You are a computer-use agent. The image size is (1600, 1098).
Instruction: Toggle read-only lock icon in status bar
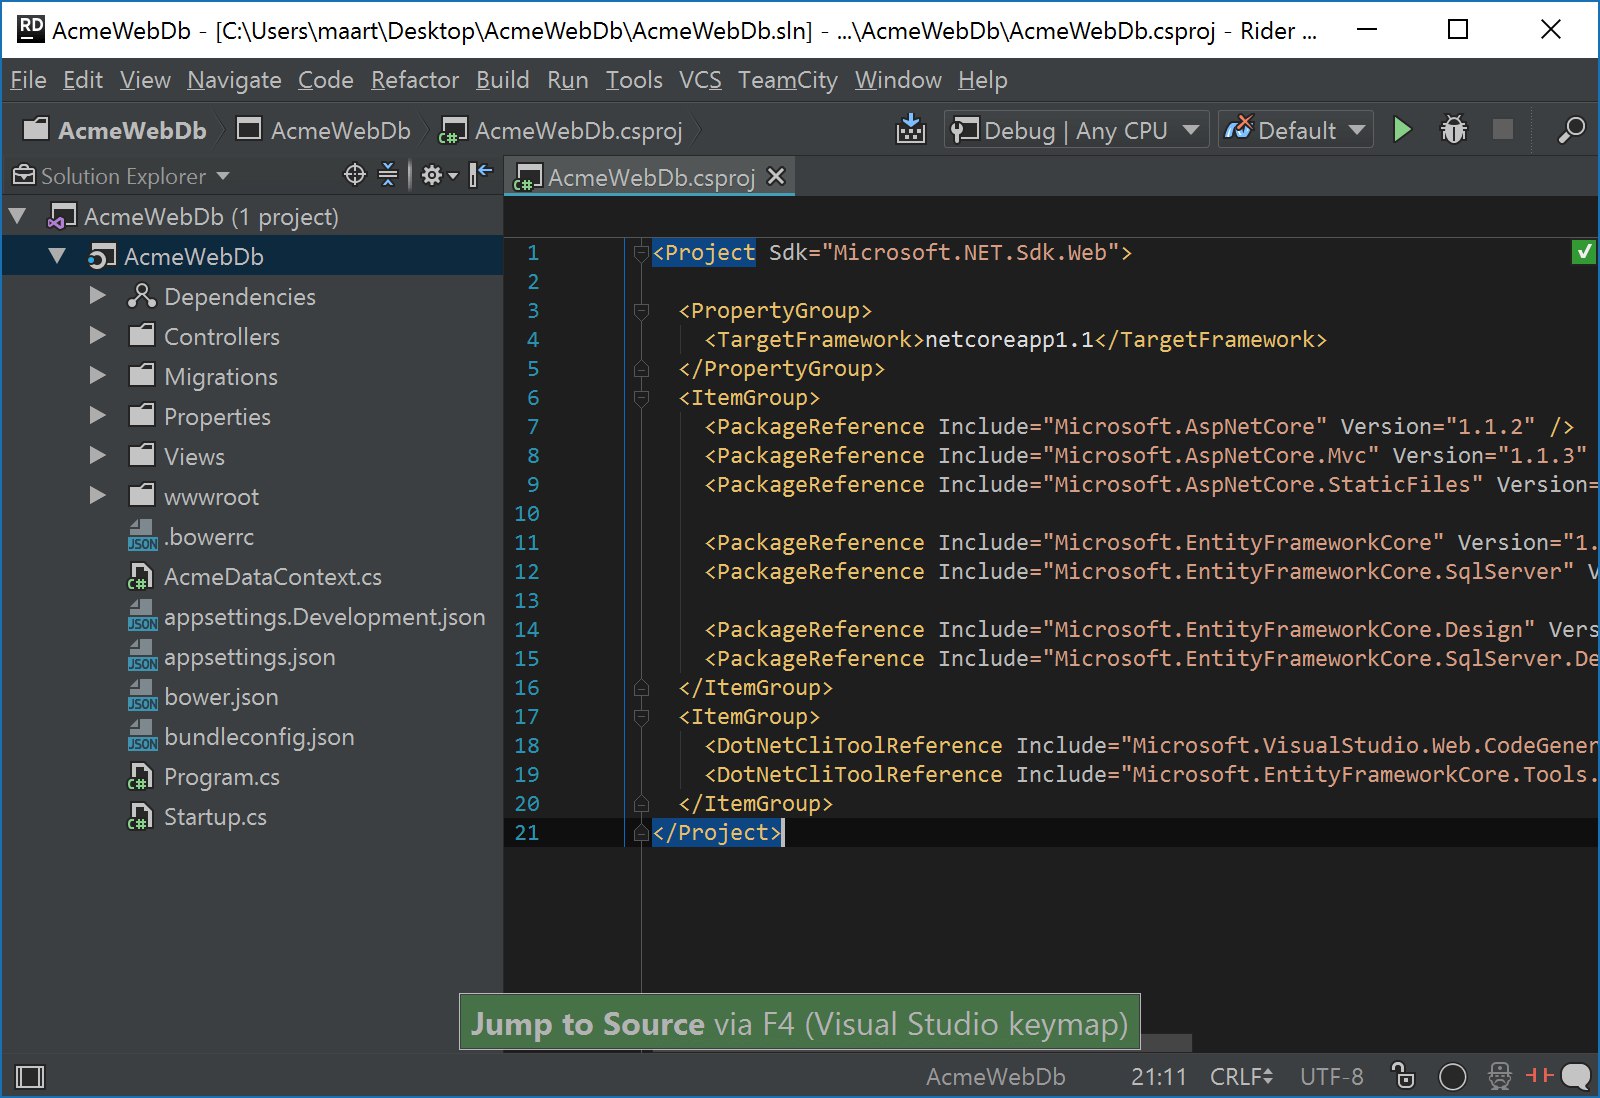pyautogui.click(x=1403, y=1076)
